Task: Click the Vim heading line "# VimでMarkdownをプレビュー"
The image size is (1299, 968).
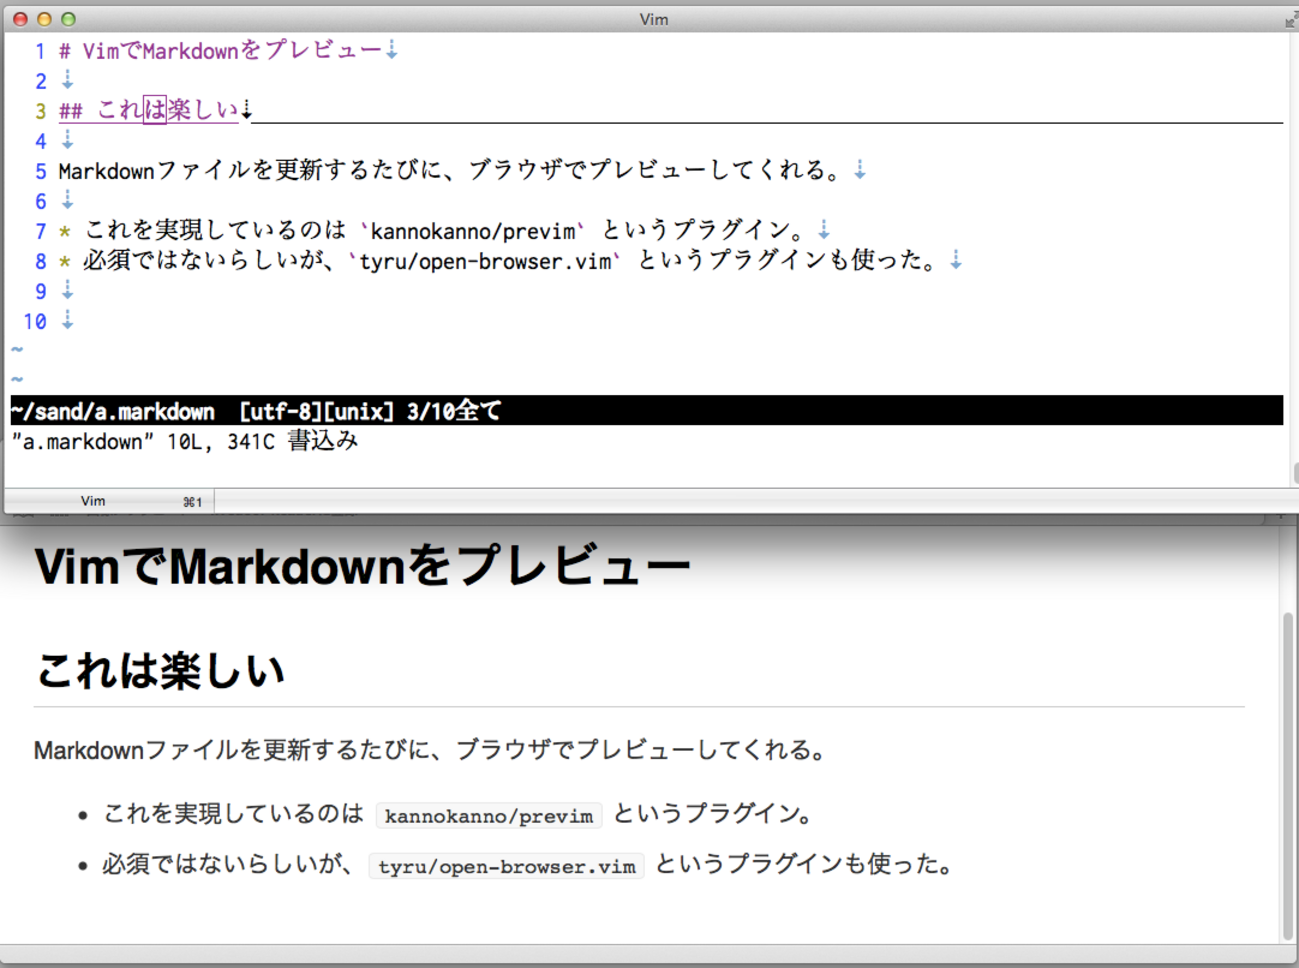Action: (220, 50)
